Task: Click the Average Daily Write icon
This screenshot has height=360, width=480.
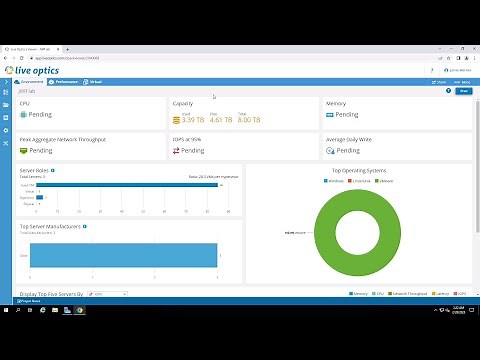Action: [330, 151]
